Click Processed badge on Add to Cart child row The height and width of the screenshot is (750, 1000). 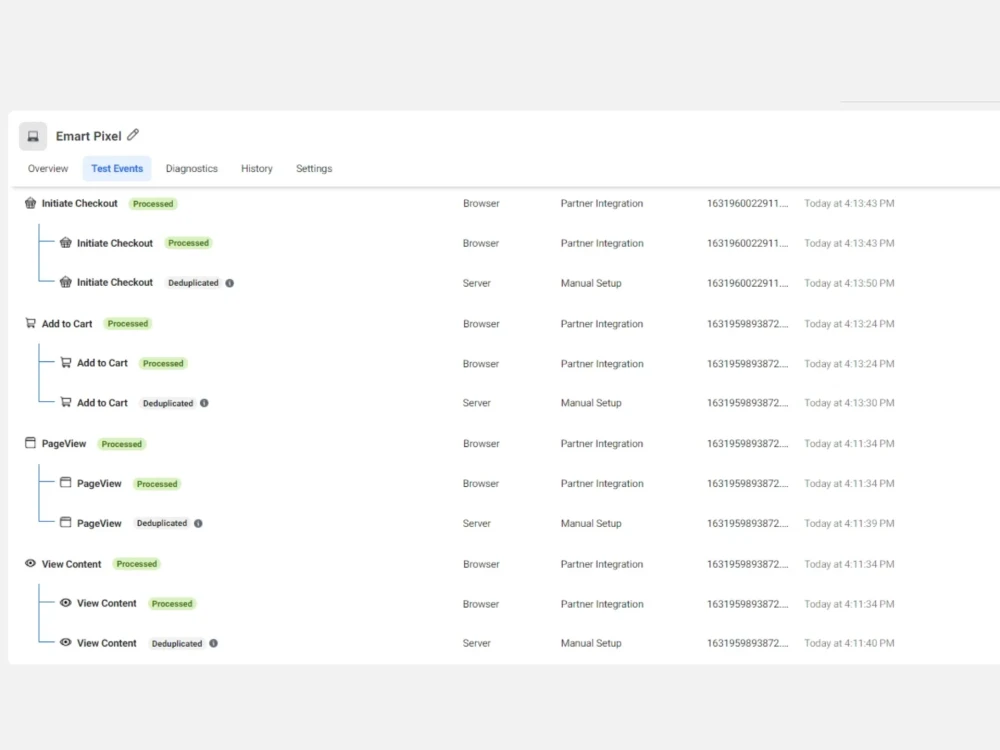pos(163,364)
